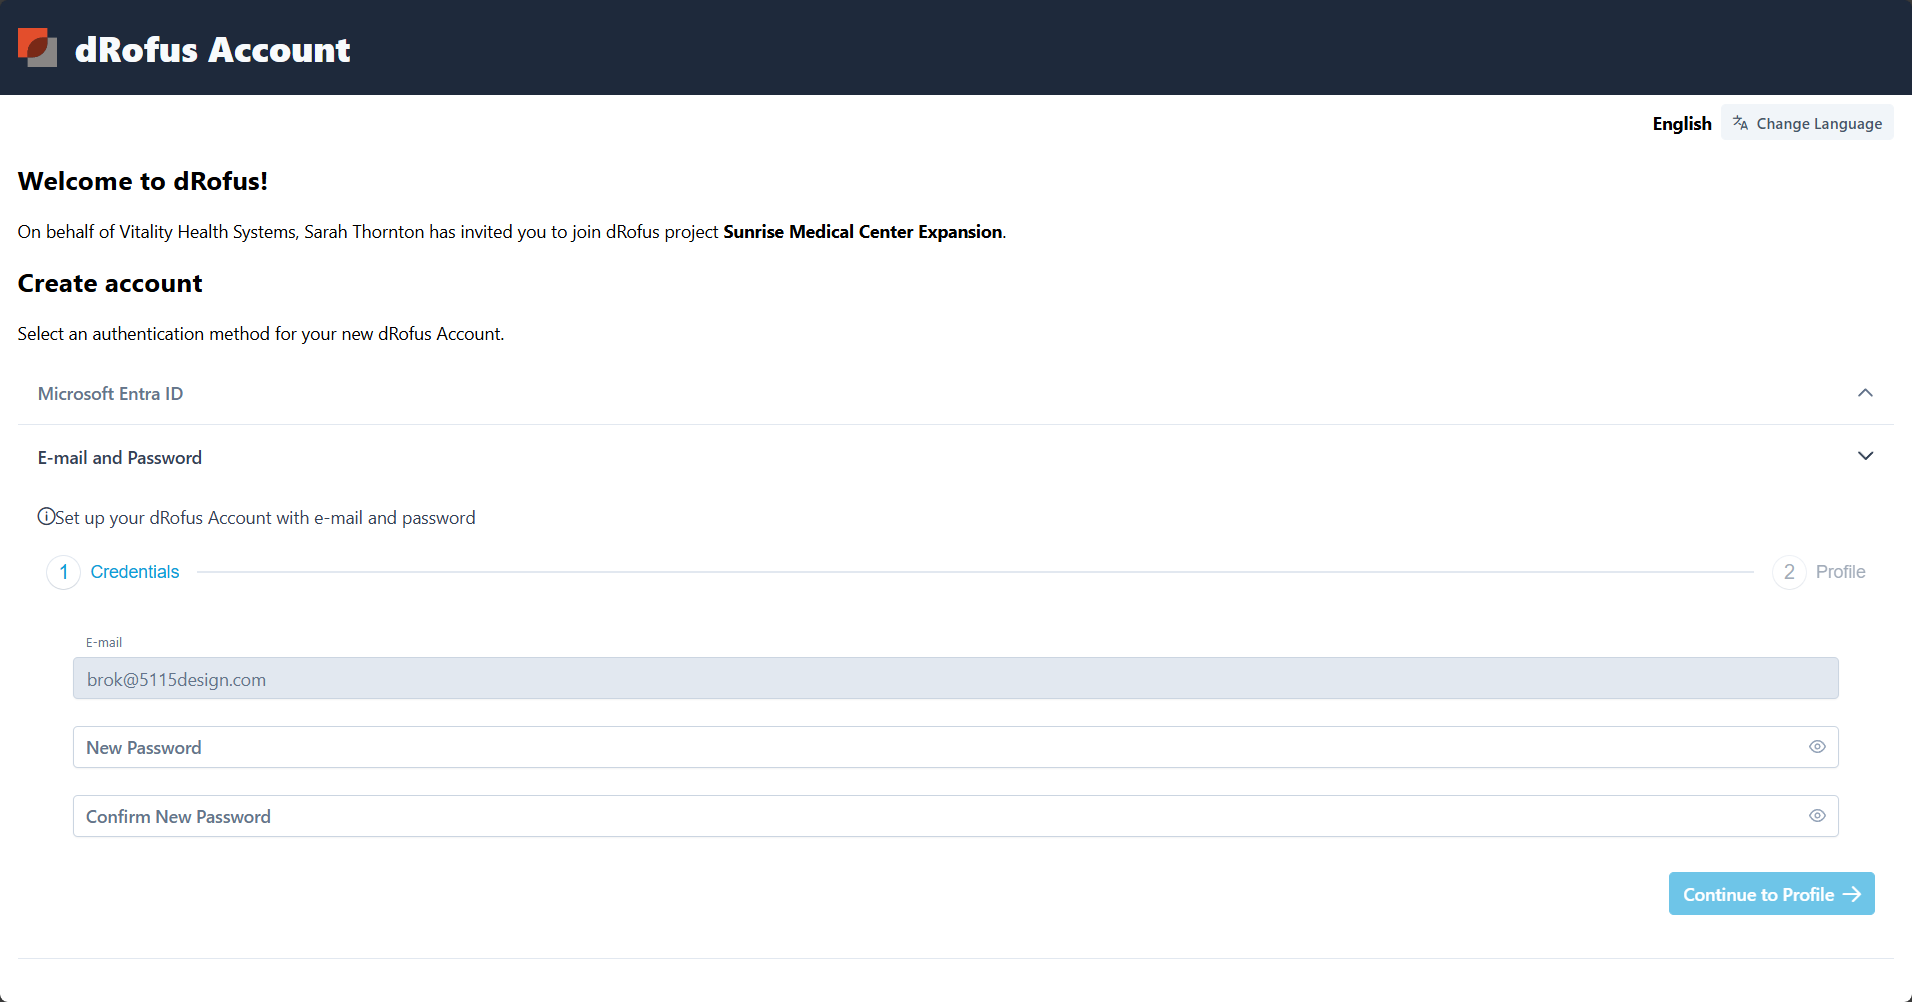Focus the Confirm New Password field

955,816
